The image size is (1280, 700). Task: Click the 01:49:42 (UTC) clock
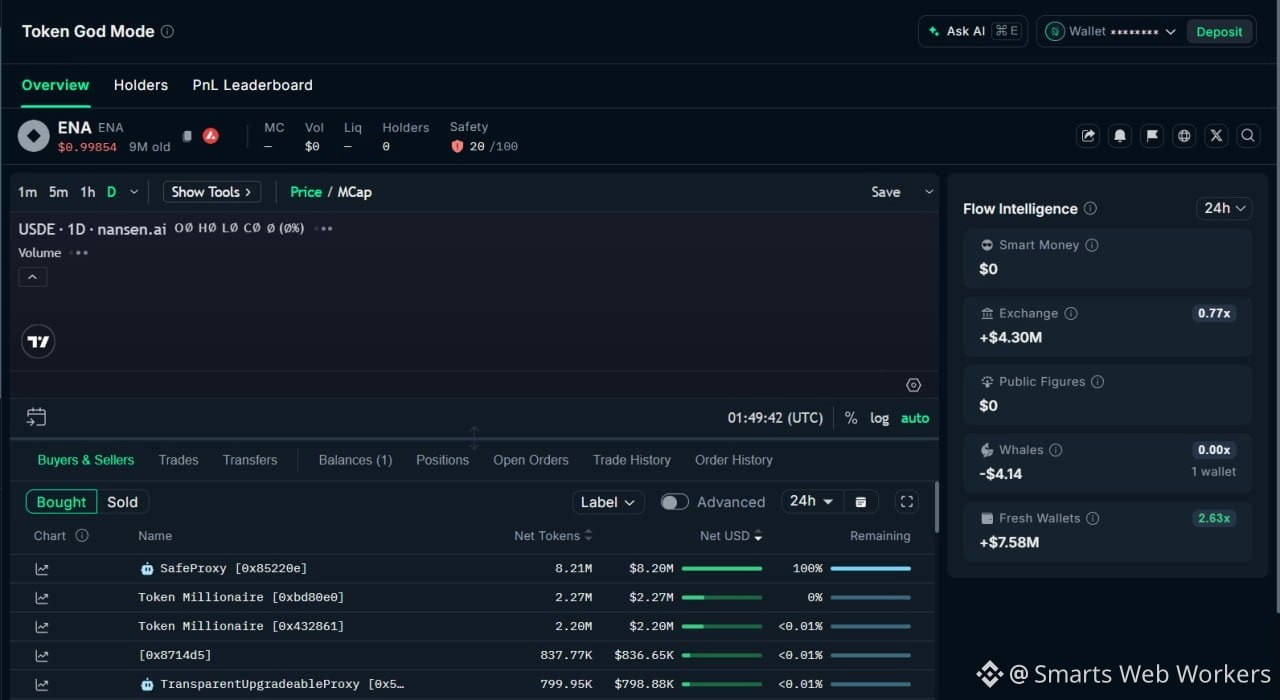(x=775, y=418)
